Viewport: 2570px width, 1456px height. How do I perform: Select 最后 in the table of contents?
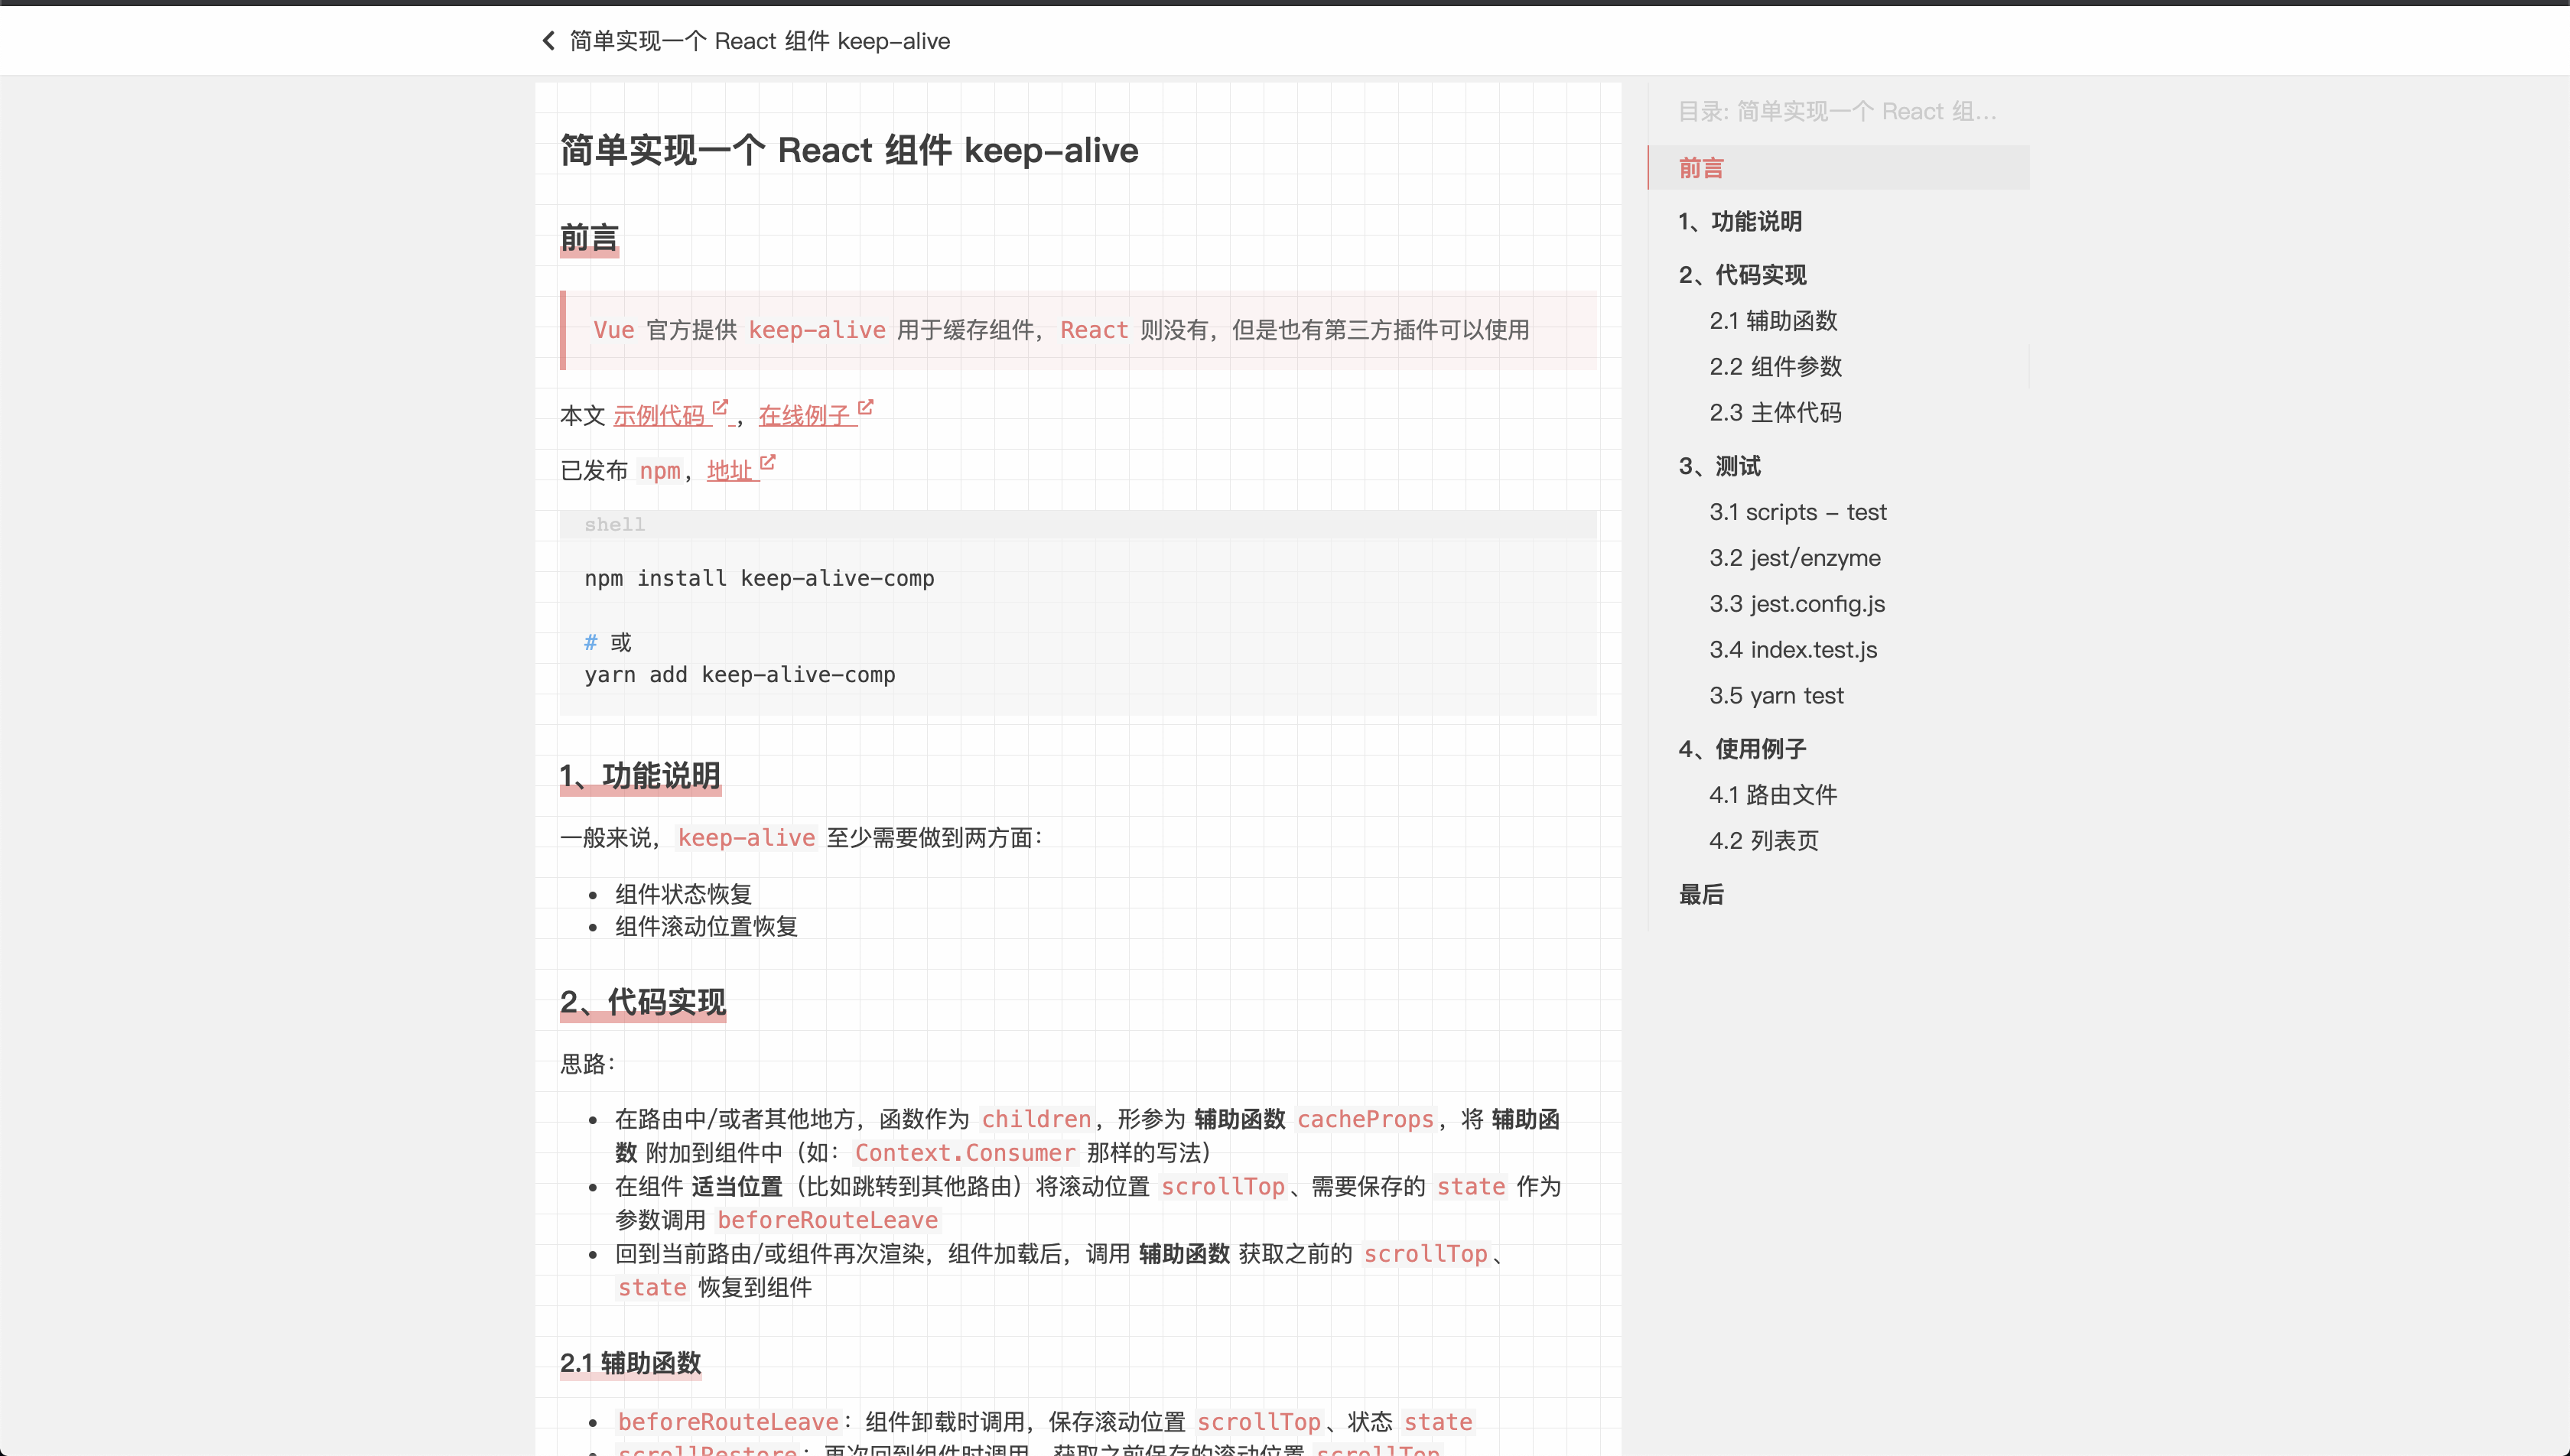click(1701, 895)
